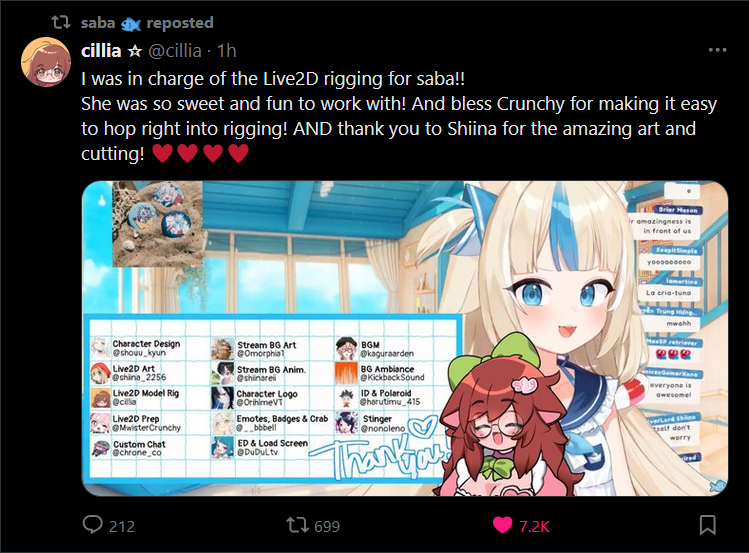Click the star icon next to cillia
749x553 pixels.
pos(135,51)
